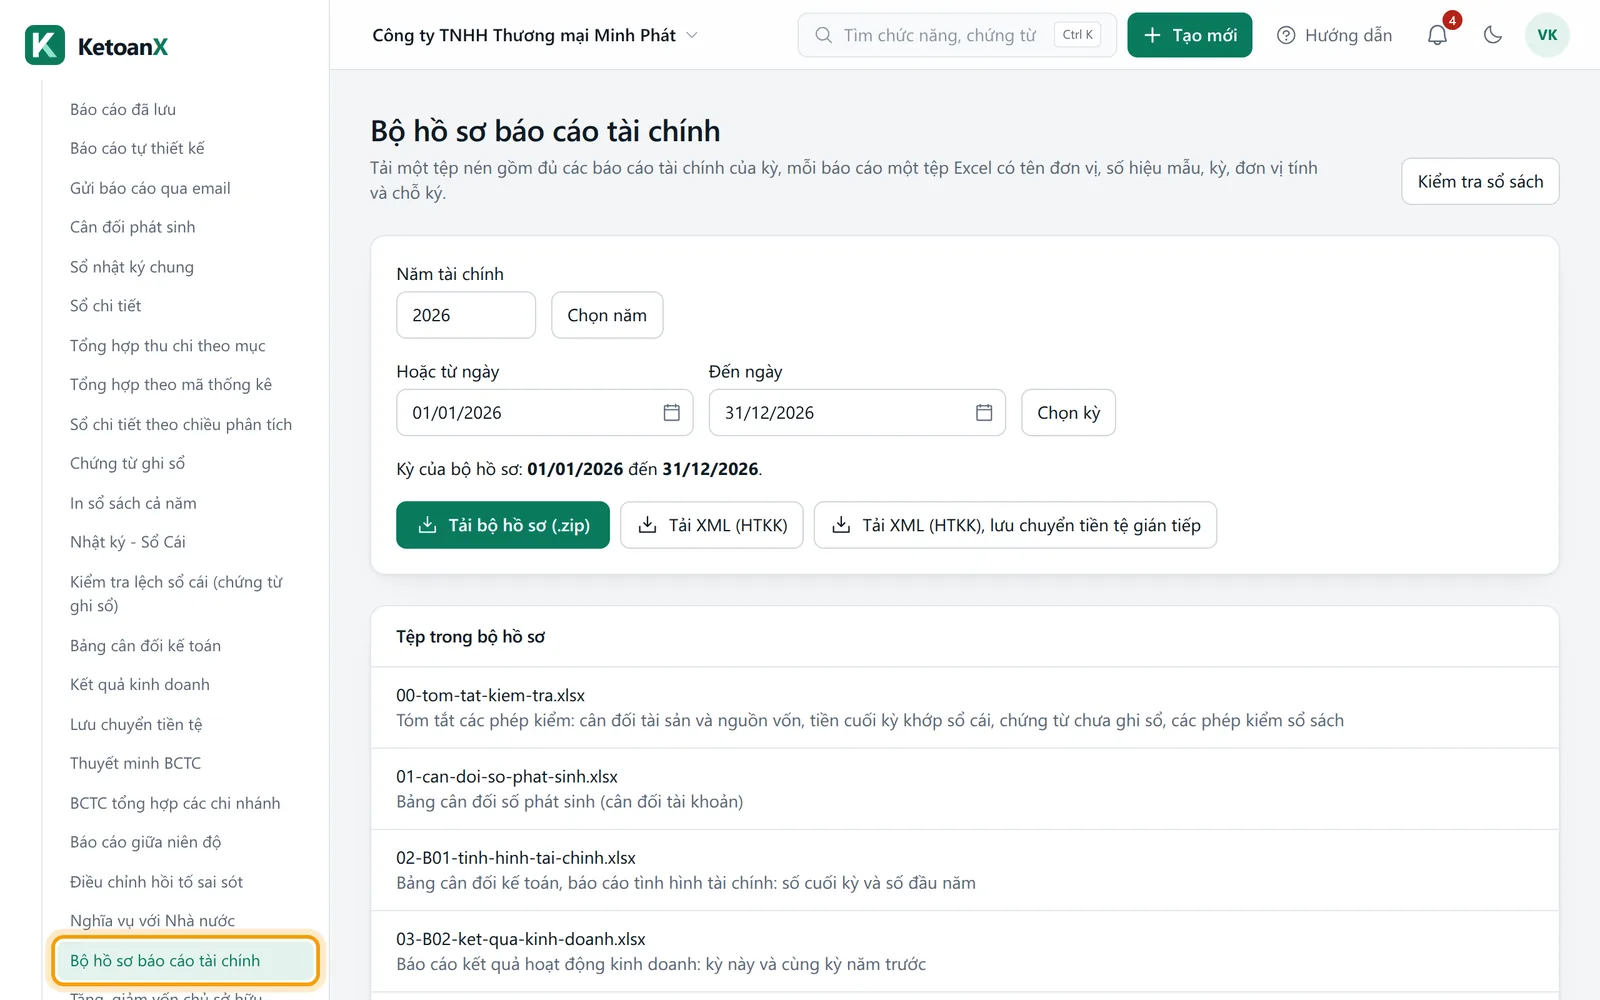Open the VK user avatar menu
The width and height of the screenshot is (1600, 1000).
(x=1547, y=35)
